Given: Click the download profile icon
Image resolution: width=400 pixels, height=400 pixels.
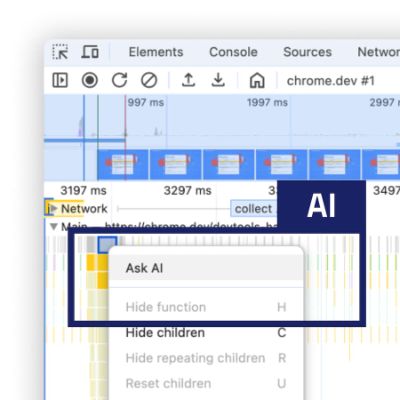Looking at the screenshot, I should (218, 80).
